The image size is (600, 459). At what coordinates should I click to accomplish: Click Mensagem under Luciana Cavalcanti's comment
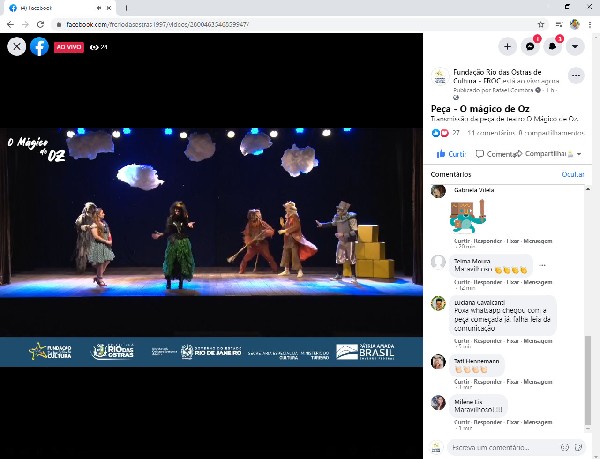point(538,341)
